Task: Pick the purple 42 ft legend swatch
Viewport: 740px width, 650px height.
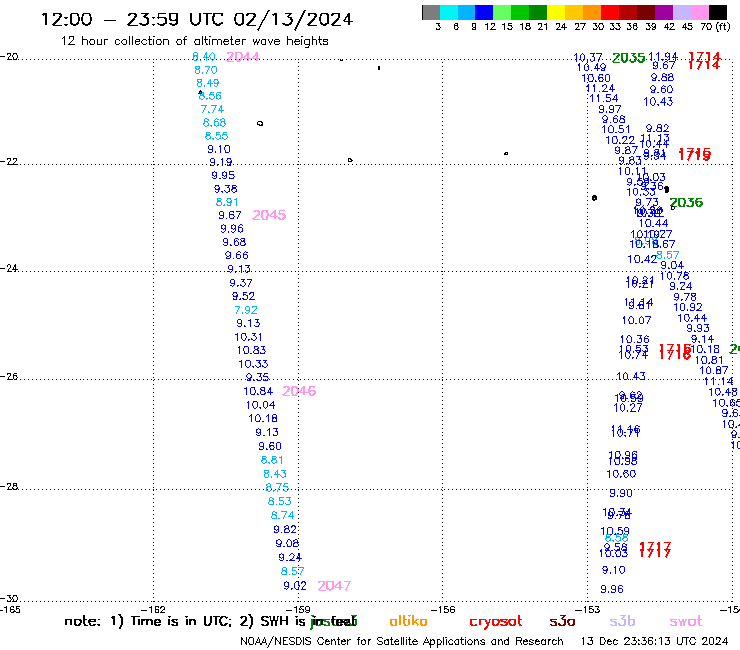Action: [x=664, y=12]
